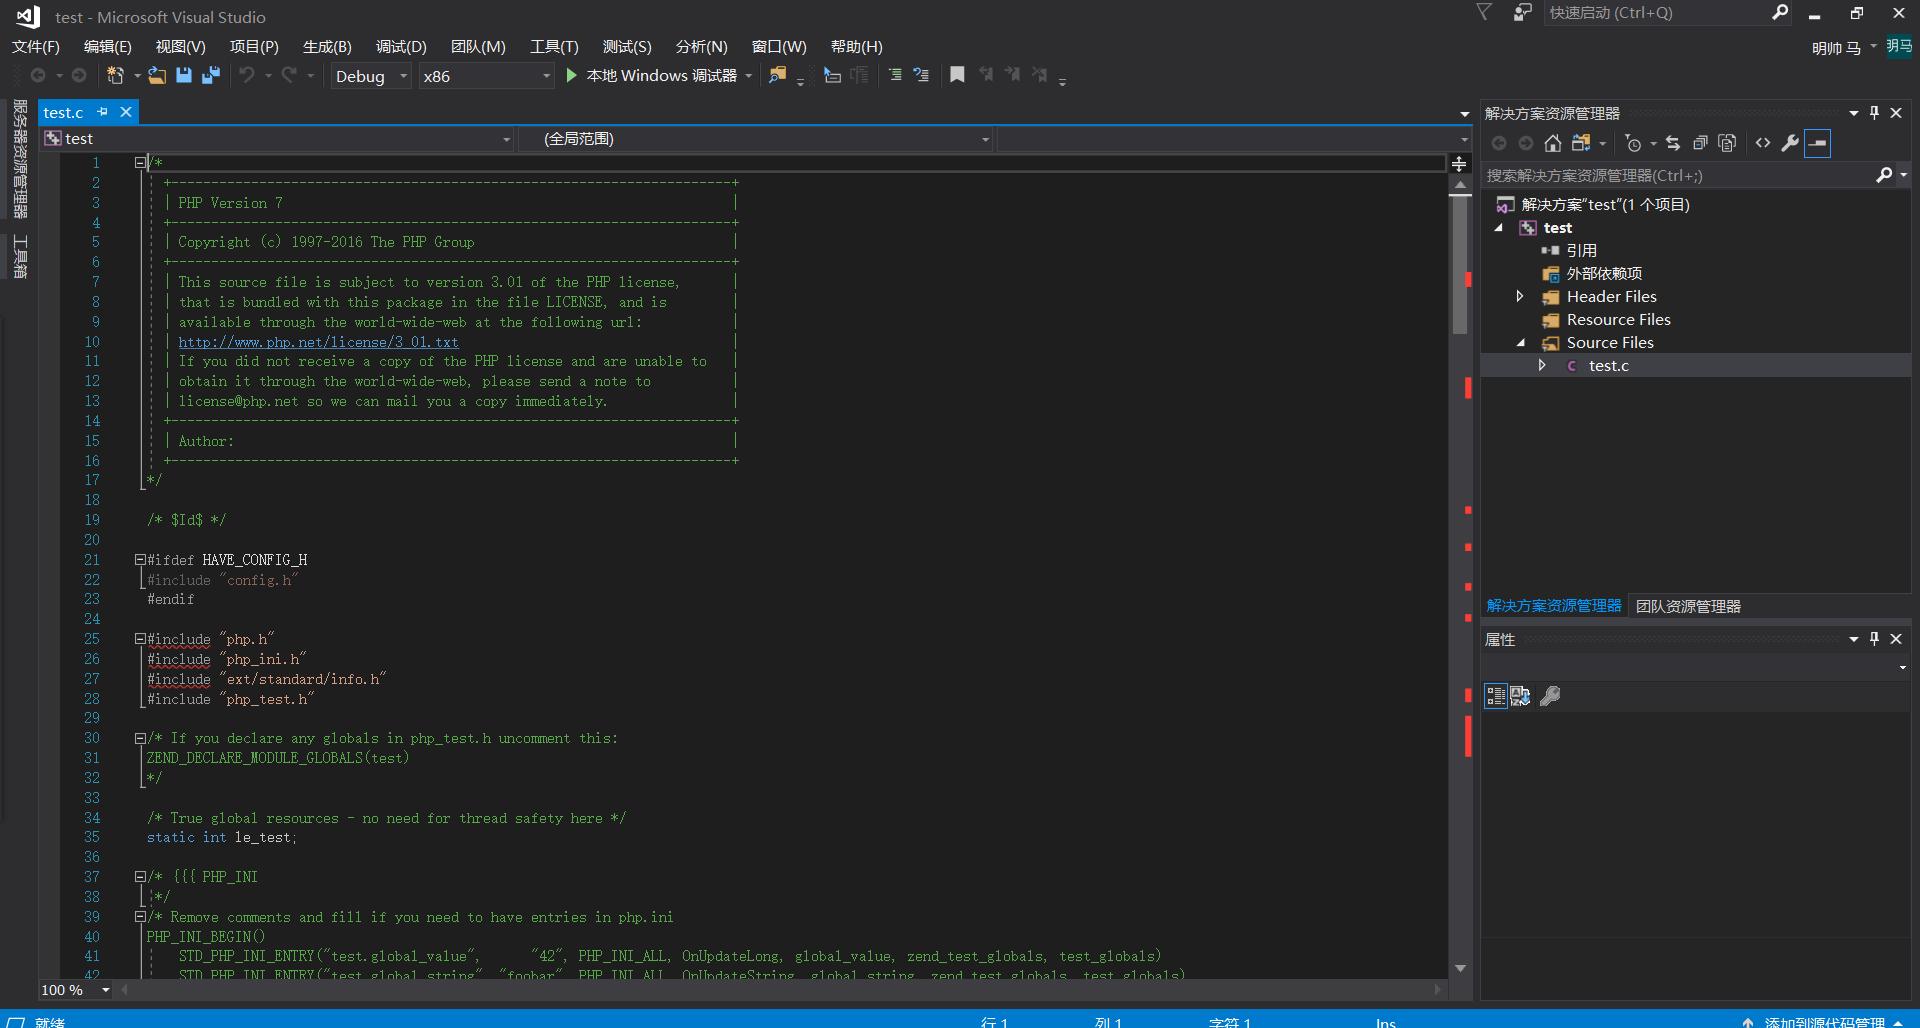Click the Save All icon on the toolbar
This screenshot has height=1028, width=1920.
click(x=211, y=75)
